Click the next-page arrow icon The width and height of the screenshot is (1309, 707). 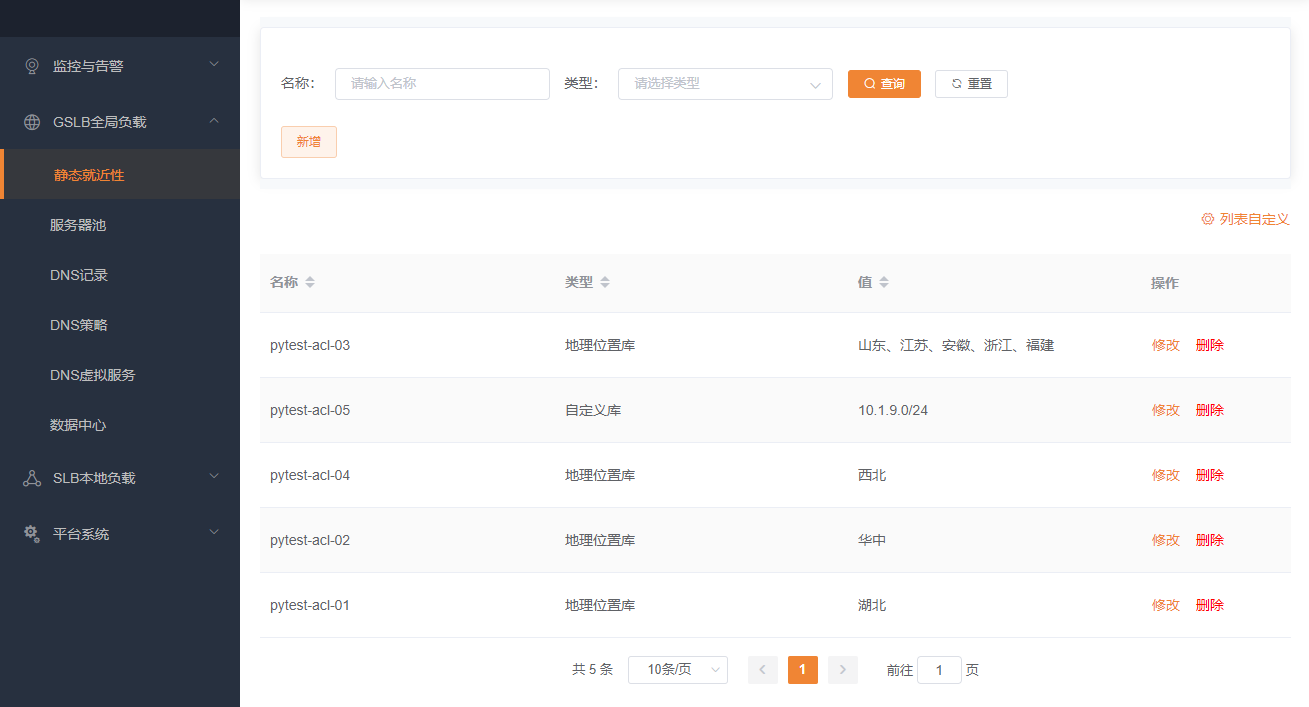842,669
